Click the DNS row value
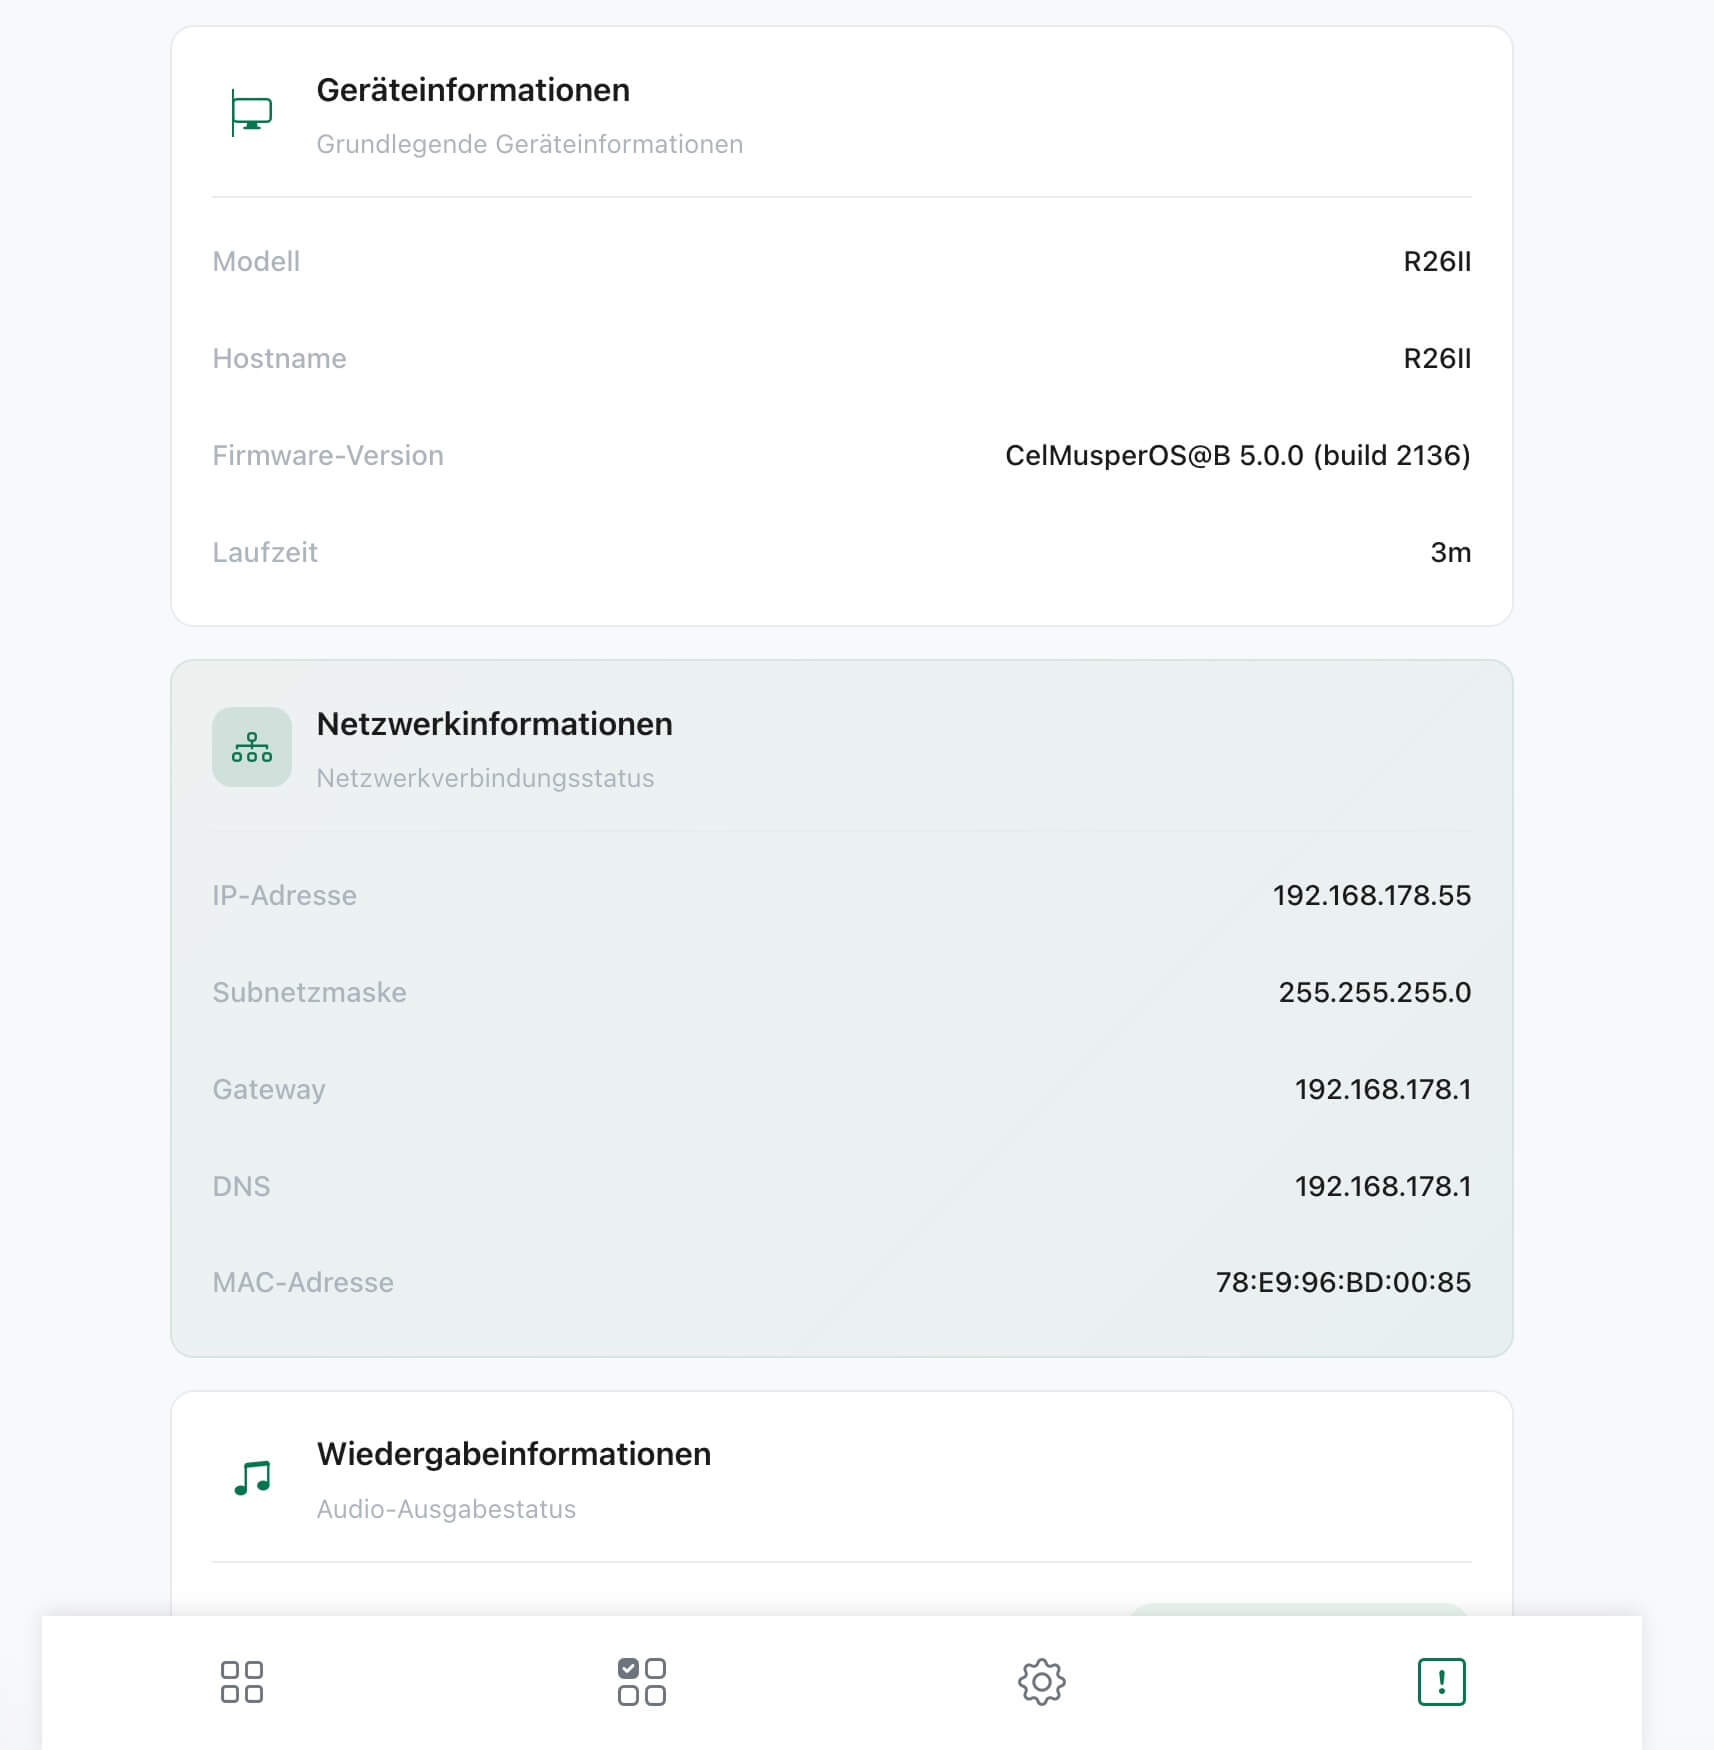This screenshot has width=1714, height=1750. [x=1383, y=1186]
